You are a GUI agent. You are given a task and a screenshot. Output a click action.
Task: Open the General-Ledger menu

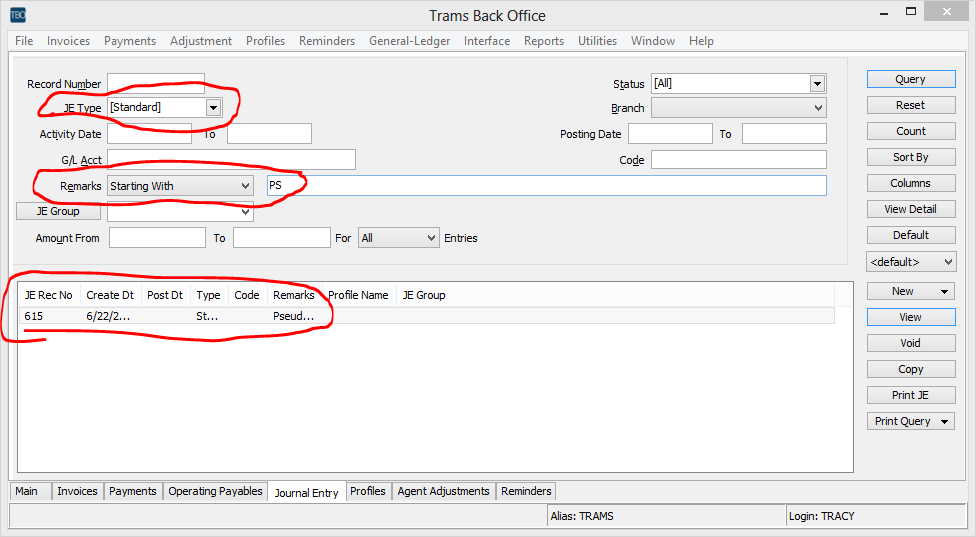point(409,41)
